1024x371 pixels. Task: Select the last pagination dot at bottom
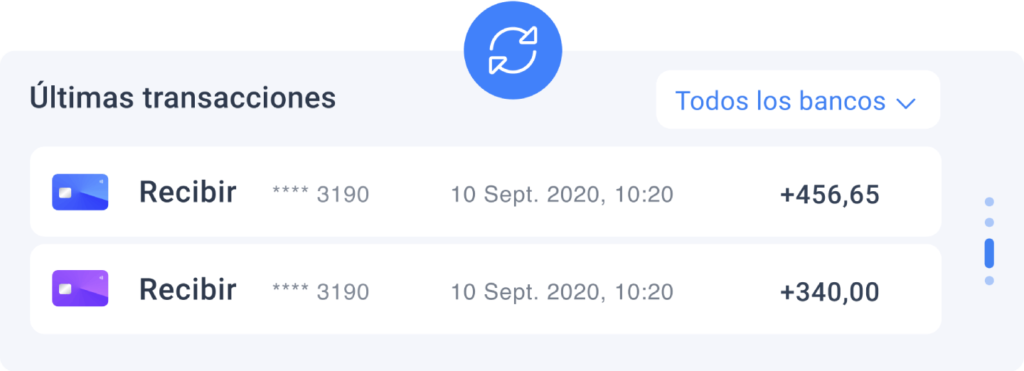click(x=989, y=280)
